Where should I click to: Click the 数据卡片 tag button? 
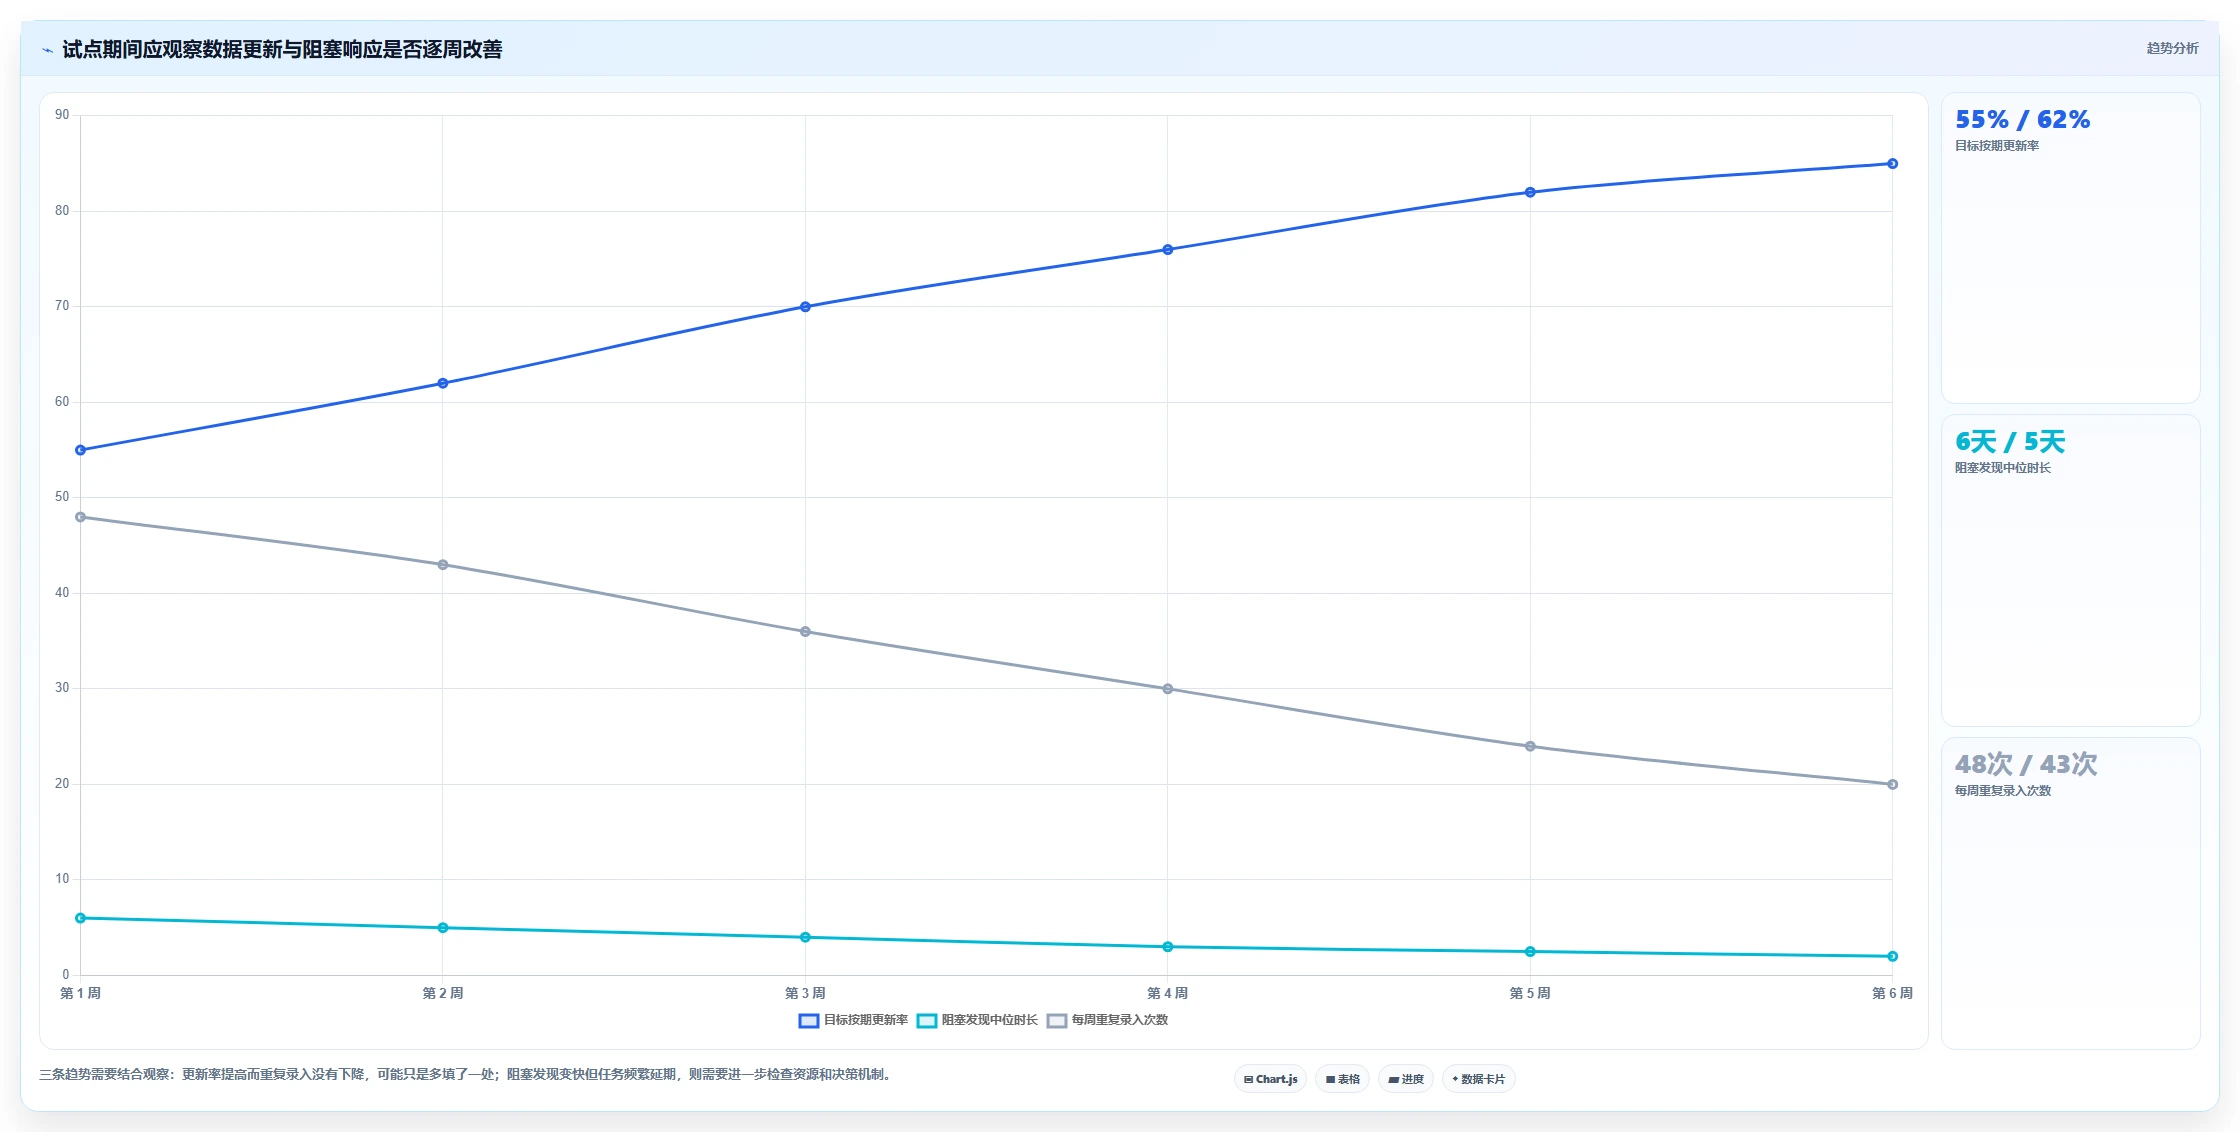pyautogui.click(x=1478, y=1079)
